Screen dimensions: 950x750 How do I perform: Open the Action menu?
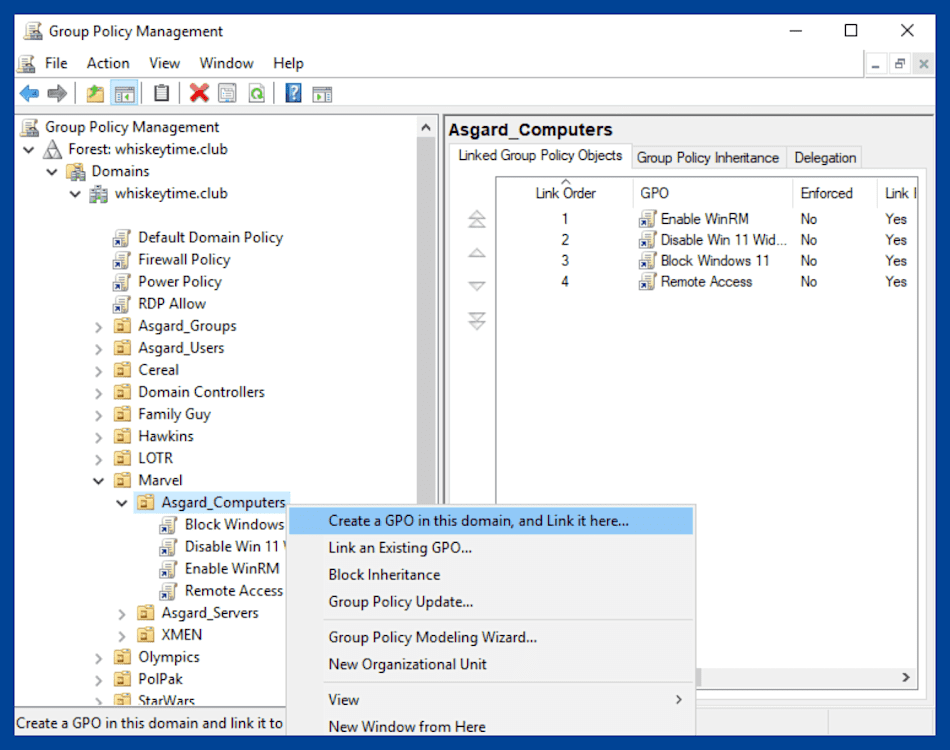coord(107,62)
